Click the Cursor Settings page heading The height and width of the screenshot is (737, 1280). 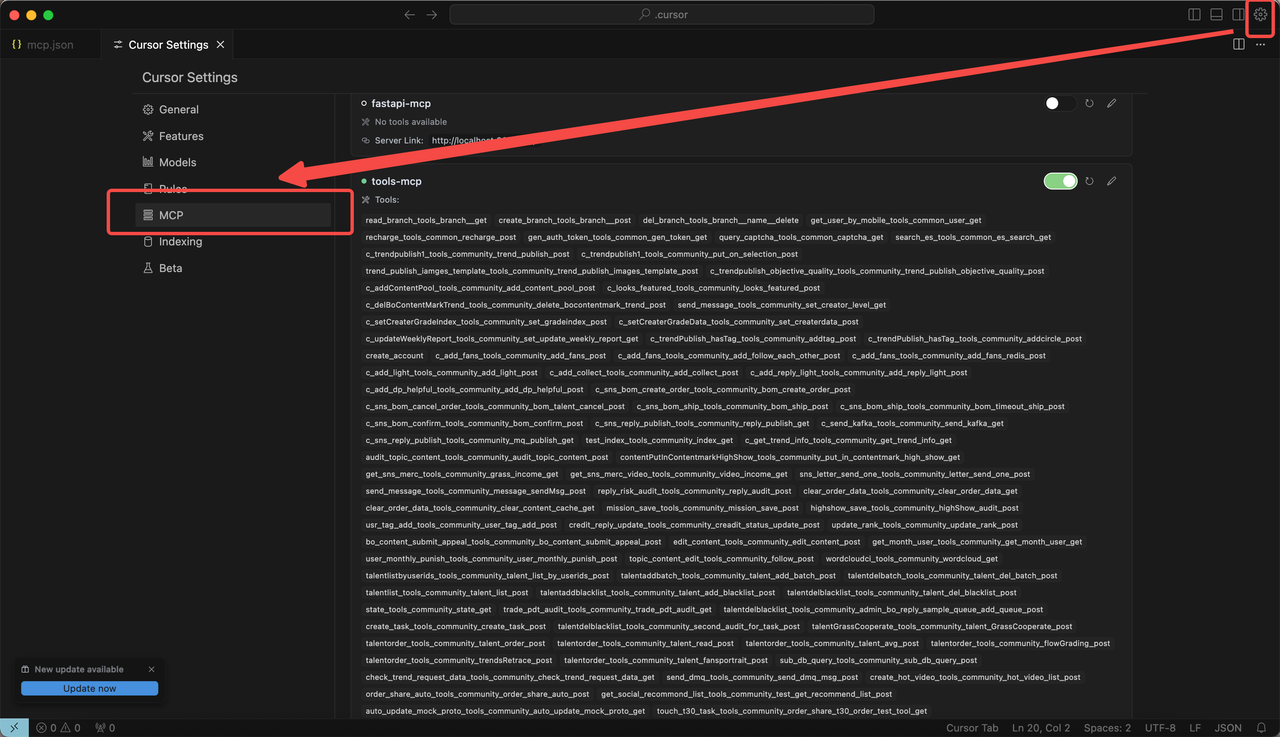pyautogui.click(x=190, y=77)
